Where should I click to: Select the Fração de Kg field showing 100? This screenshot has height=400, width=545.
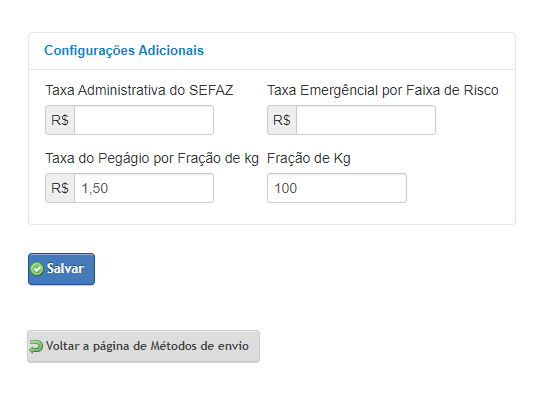(x=337, y=188)
